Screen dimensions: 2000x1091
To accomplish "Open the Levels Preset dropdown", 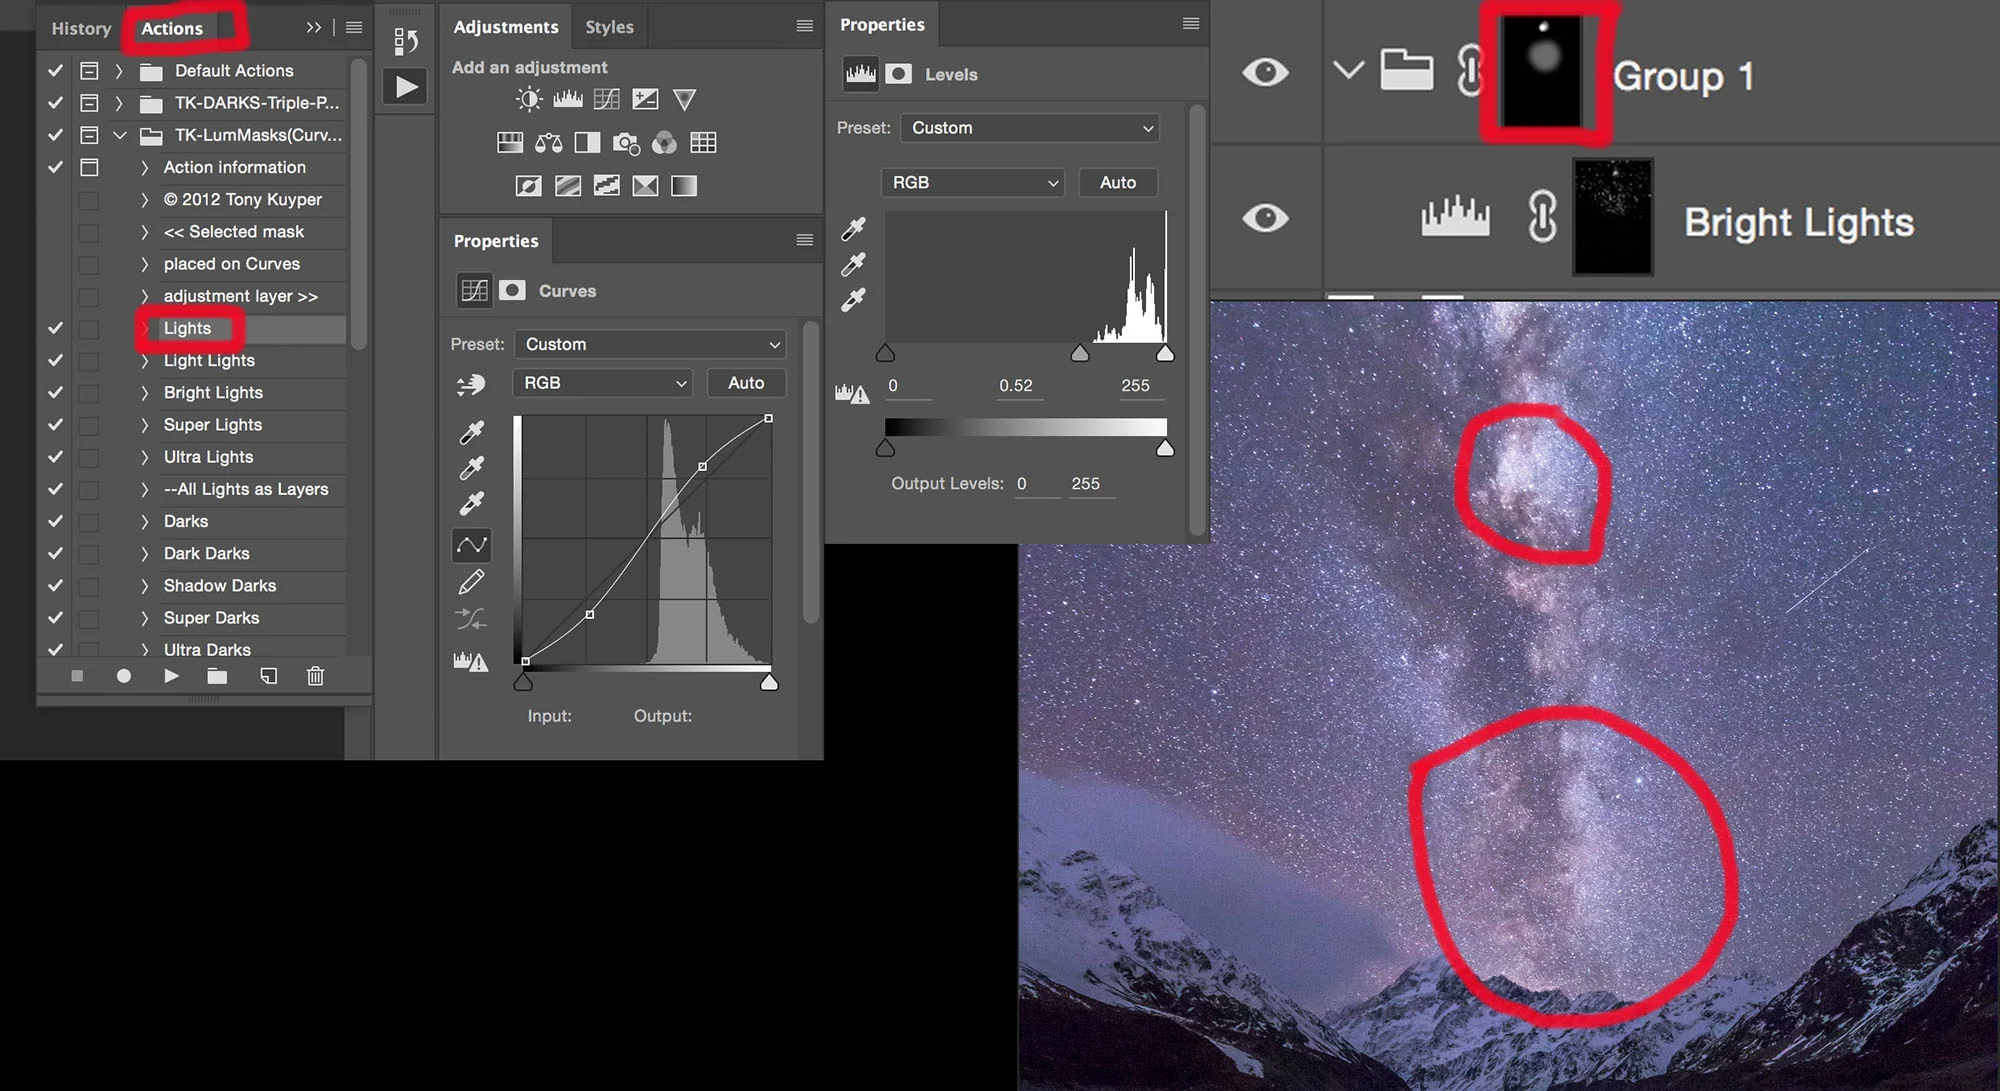I will click(x=1030, y=128).
